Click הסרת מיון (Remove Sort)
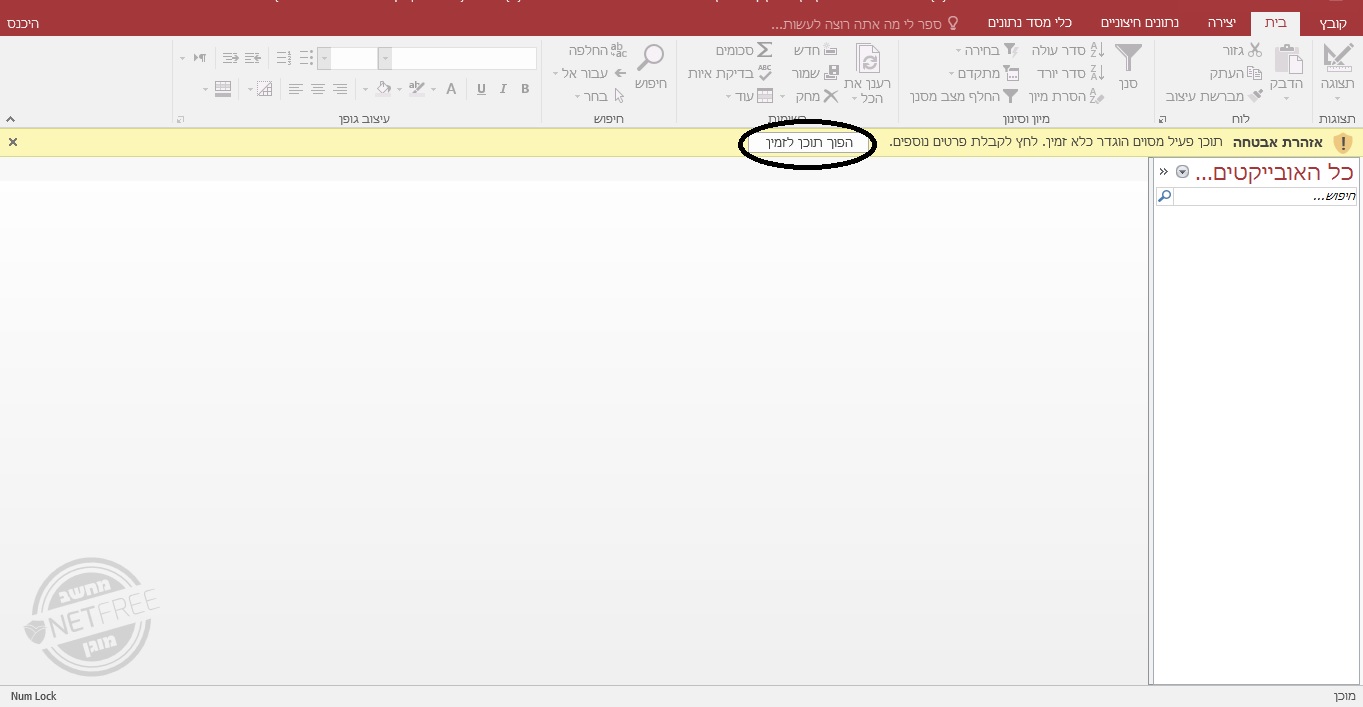The height and width of the screenshot is (707, 1363). coord(1066,97)
